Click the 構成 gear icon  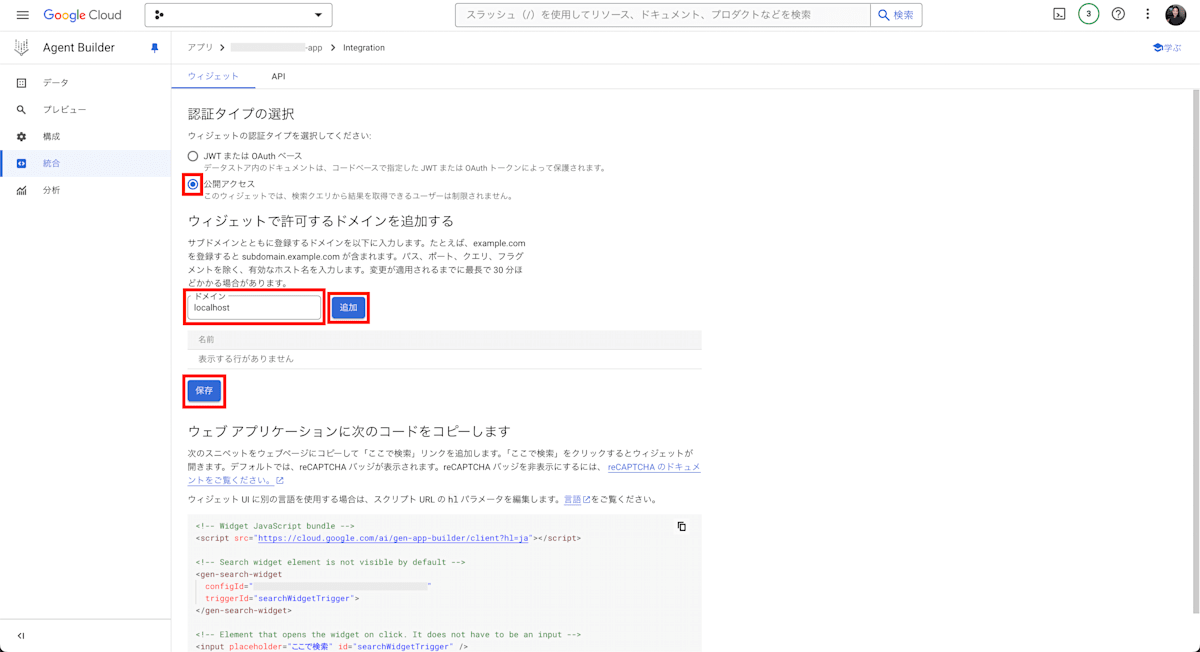[21, 137]
